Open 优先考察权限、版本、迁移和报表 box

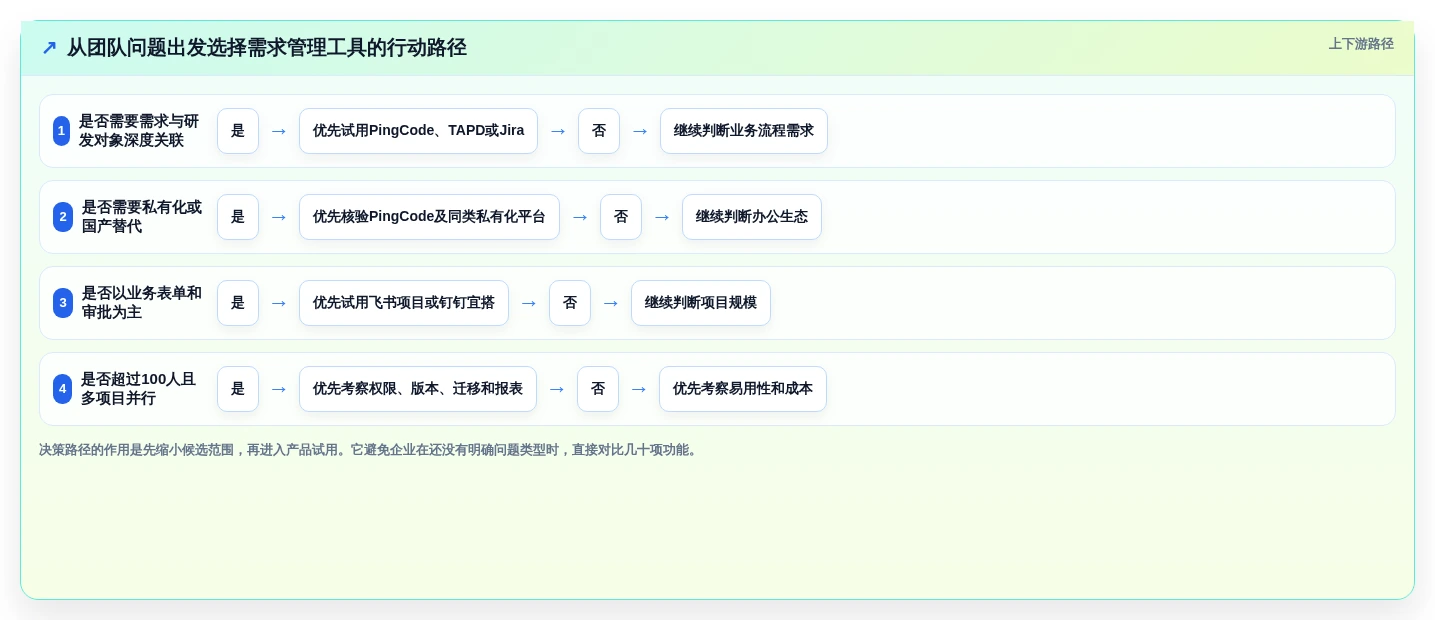point(418,389)
